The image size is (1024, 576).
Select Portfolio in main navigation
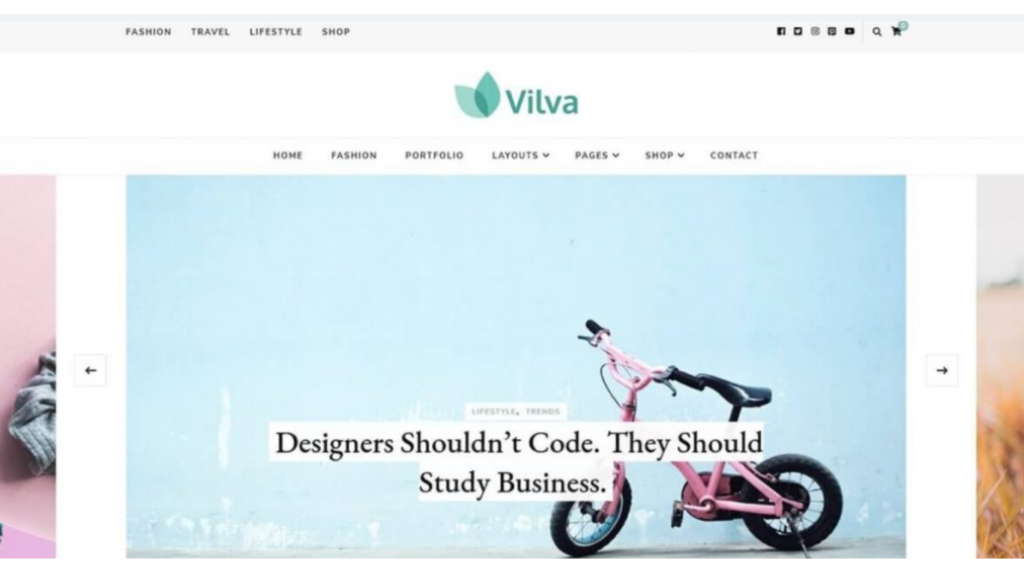coord(434,155)
